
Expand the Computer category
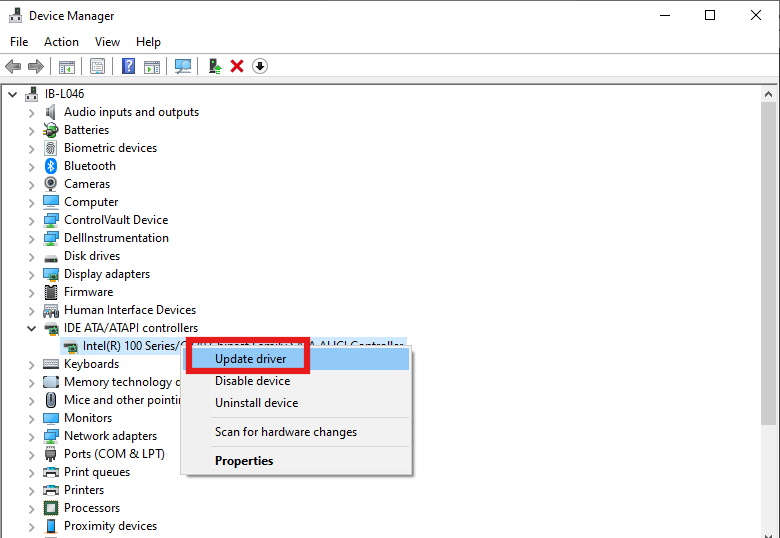coord(31,202)
